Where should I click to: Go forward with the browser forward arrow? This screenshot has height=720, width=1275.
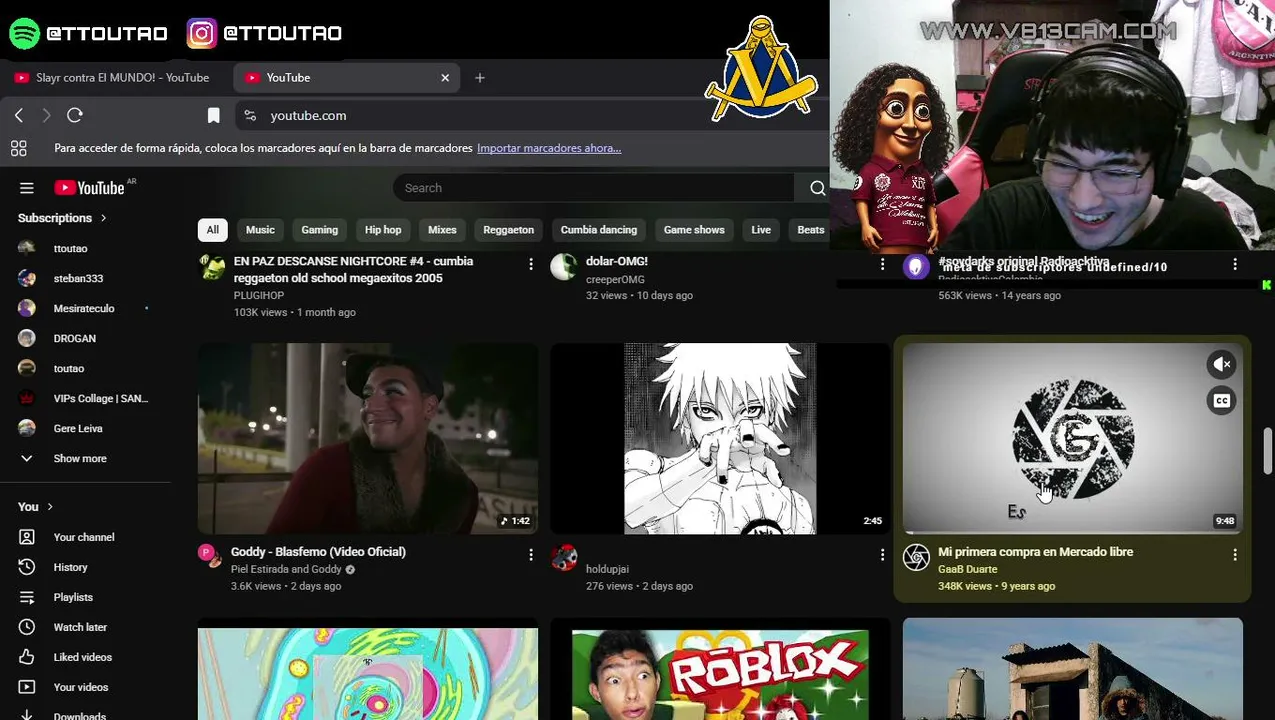point(46,116)
